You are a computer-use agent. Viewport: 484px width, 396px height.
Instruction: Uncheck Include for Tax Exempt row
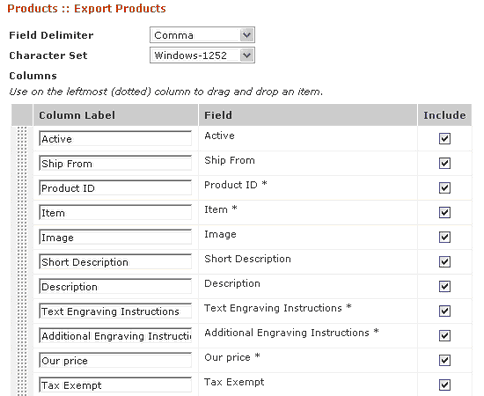445,385
